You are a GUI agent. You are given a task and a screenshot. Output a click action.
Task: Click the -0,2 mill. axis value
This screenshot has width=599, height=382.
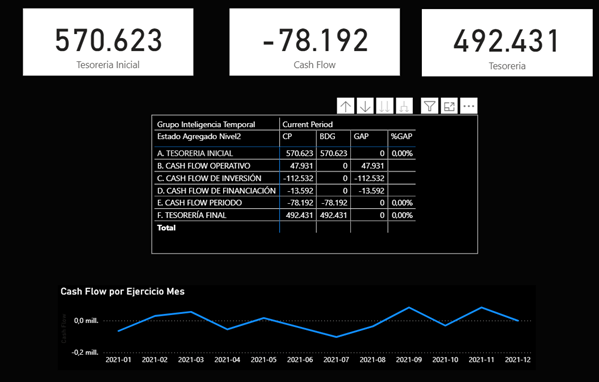(x=85, y=352)
